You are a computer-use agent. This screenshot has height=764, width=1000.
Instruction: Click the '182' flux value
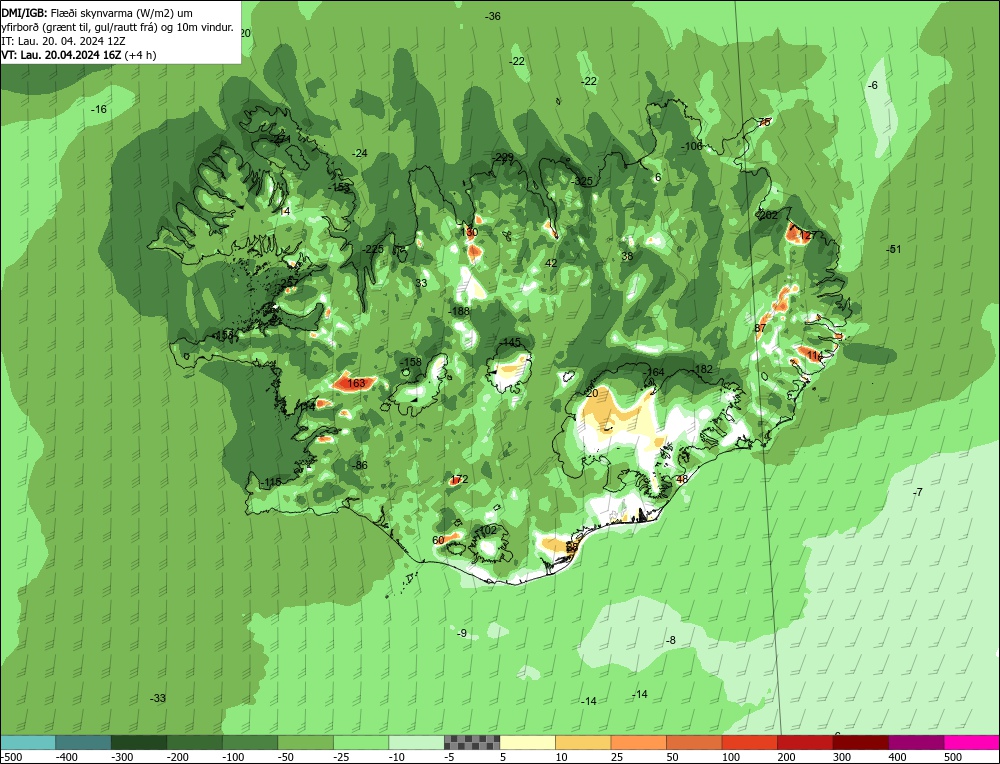(703, 369)
